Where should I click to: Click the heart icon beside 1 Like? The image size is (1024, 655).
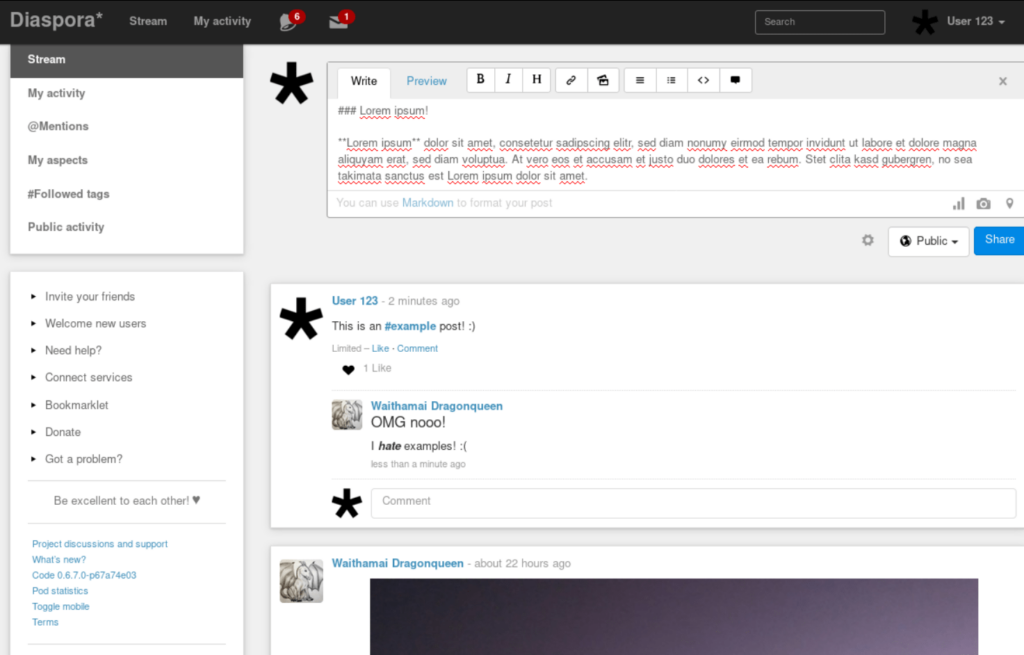pyautogui.click(x=348, y=370)
